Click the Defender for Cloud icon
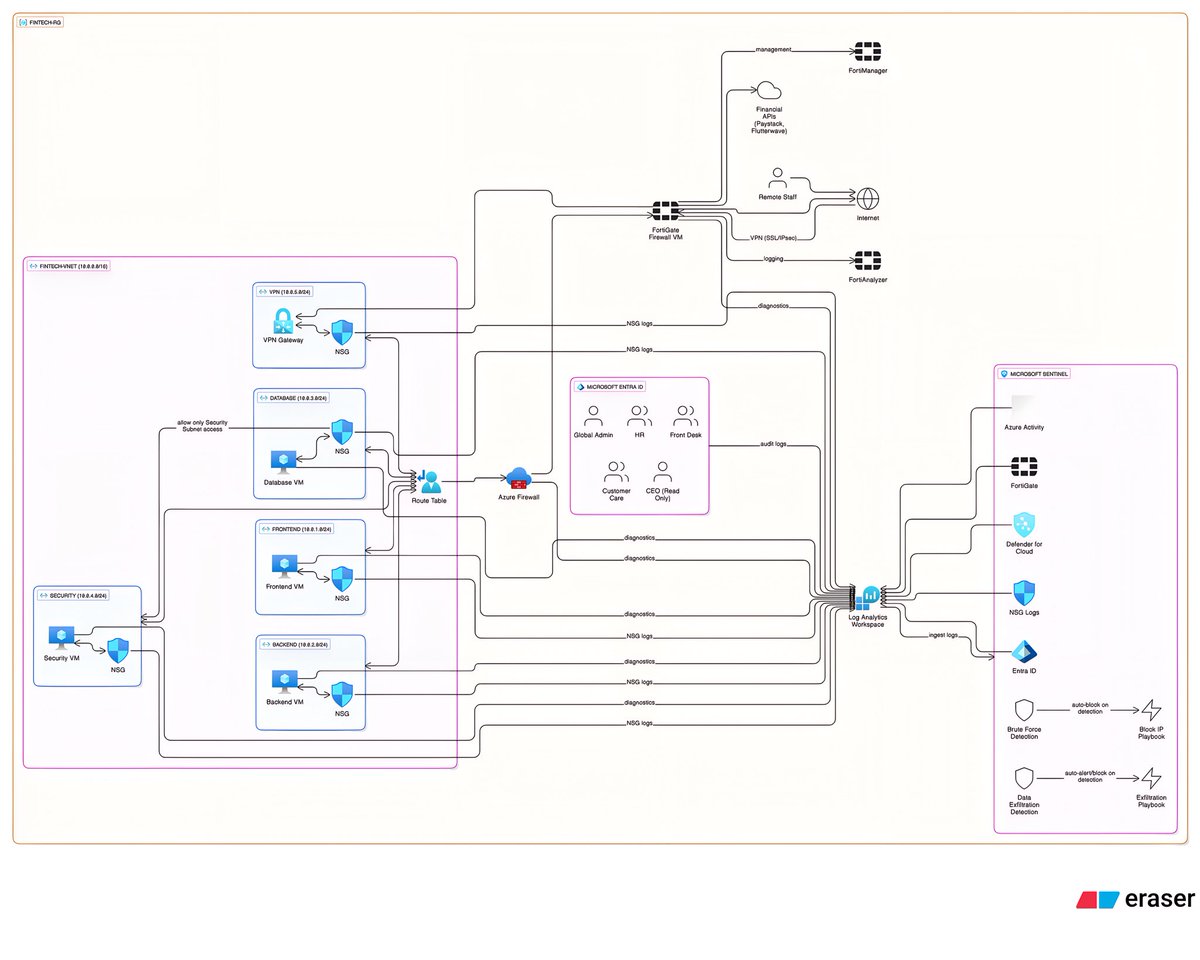 point(1023,525)
